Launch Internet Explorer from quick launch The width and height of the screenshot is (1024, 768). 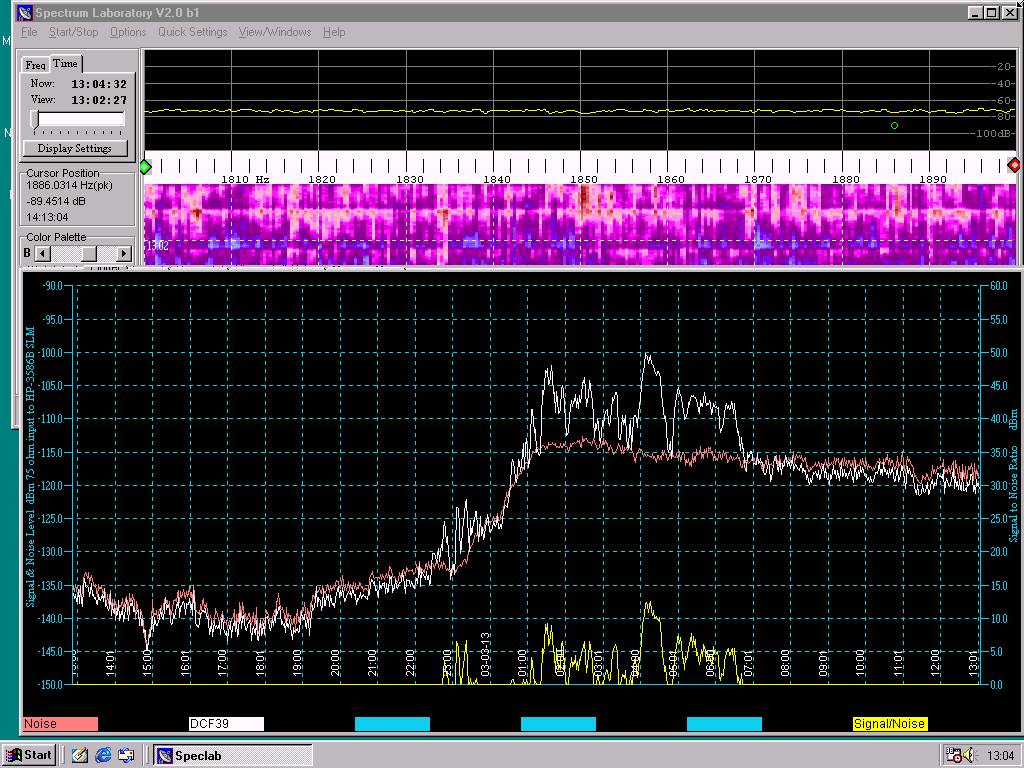pyautogui.click(x=103, y=756)
